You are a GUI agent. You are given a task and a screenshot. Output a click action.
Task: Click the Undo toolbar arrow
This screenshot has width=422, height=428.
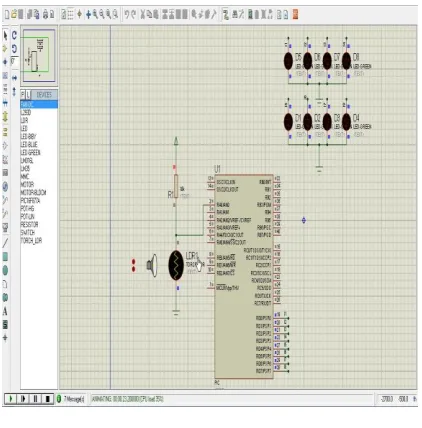coord(127,14)
